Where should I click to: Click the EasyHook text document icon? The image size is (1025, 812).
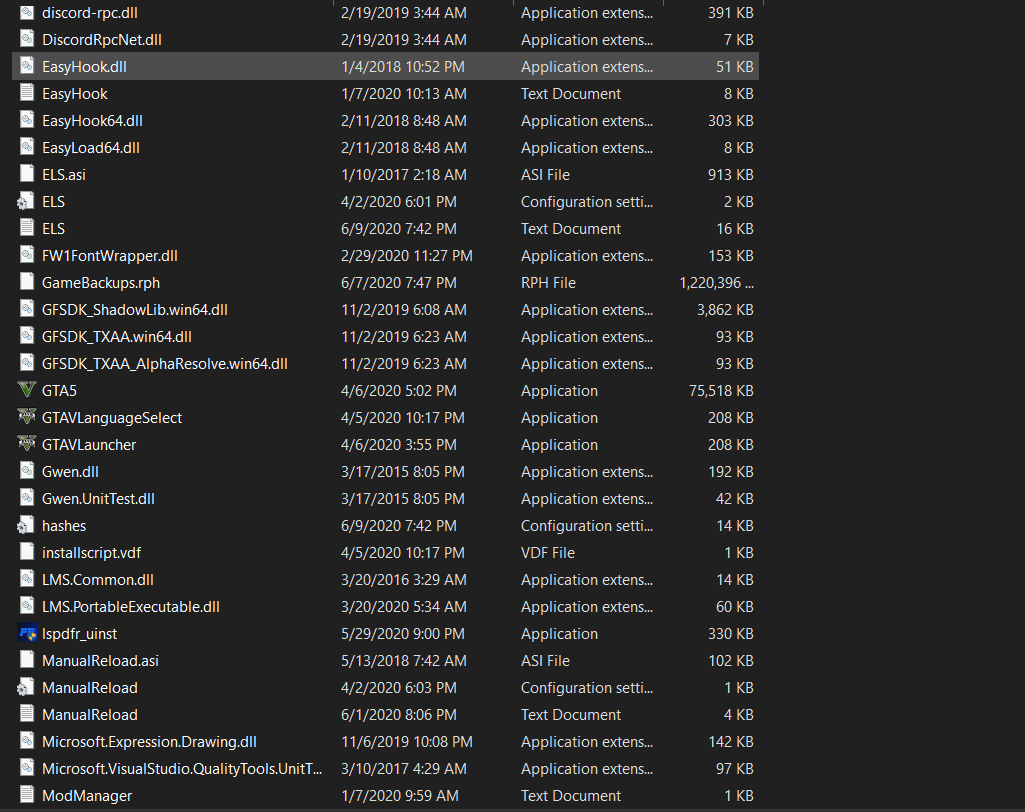27,93
